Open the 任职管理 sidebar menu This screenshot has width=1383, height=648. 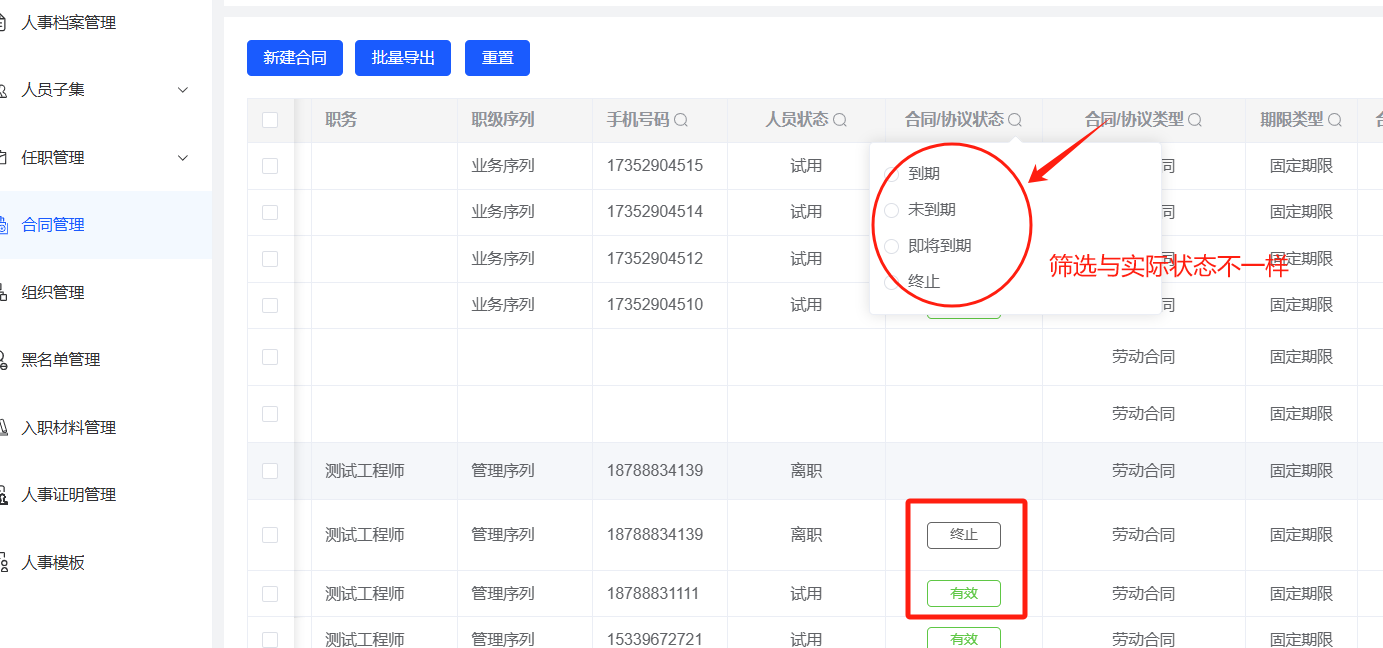(x=53, y=158)
